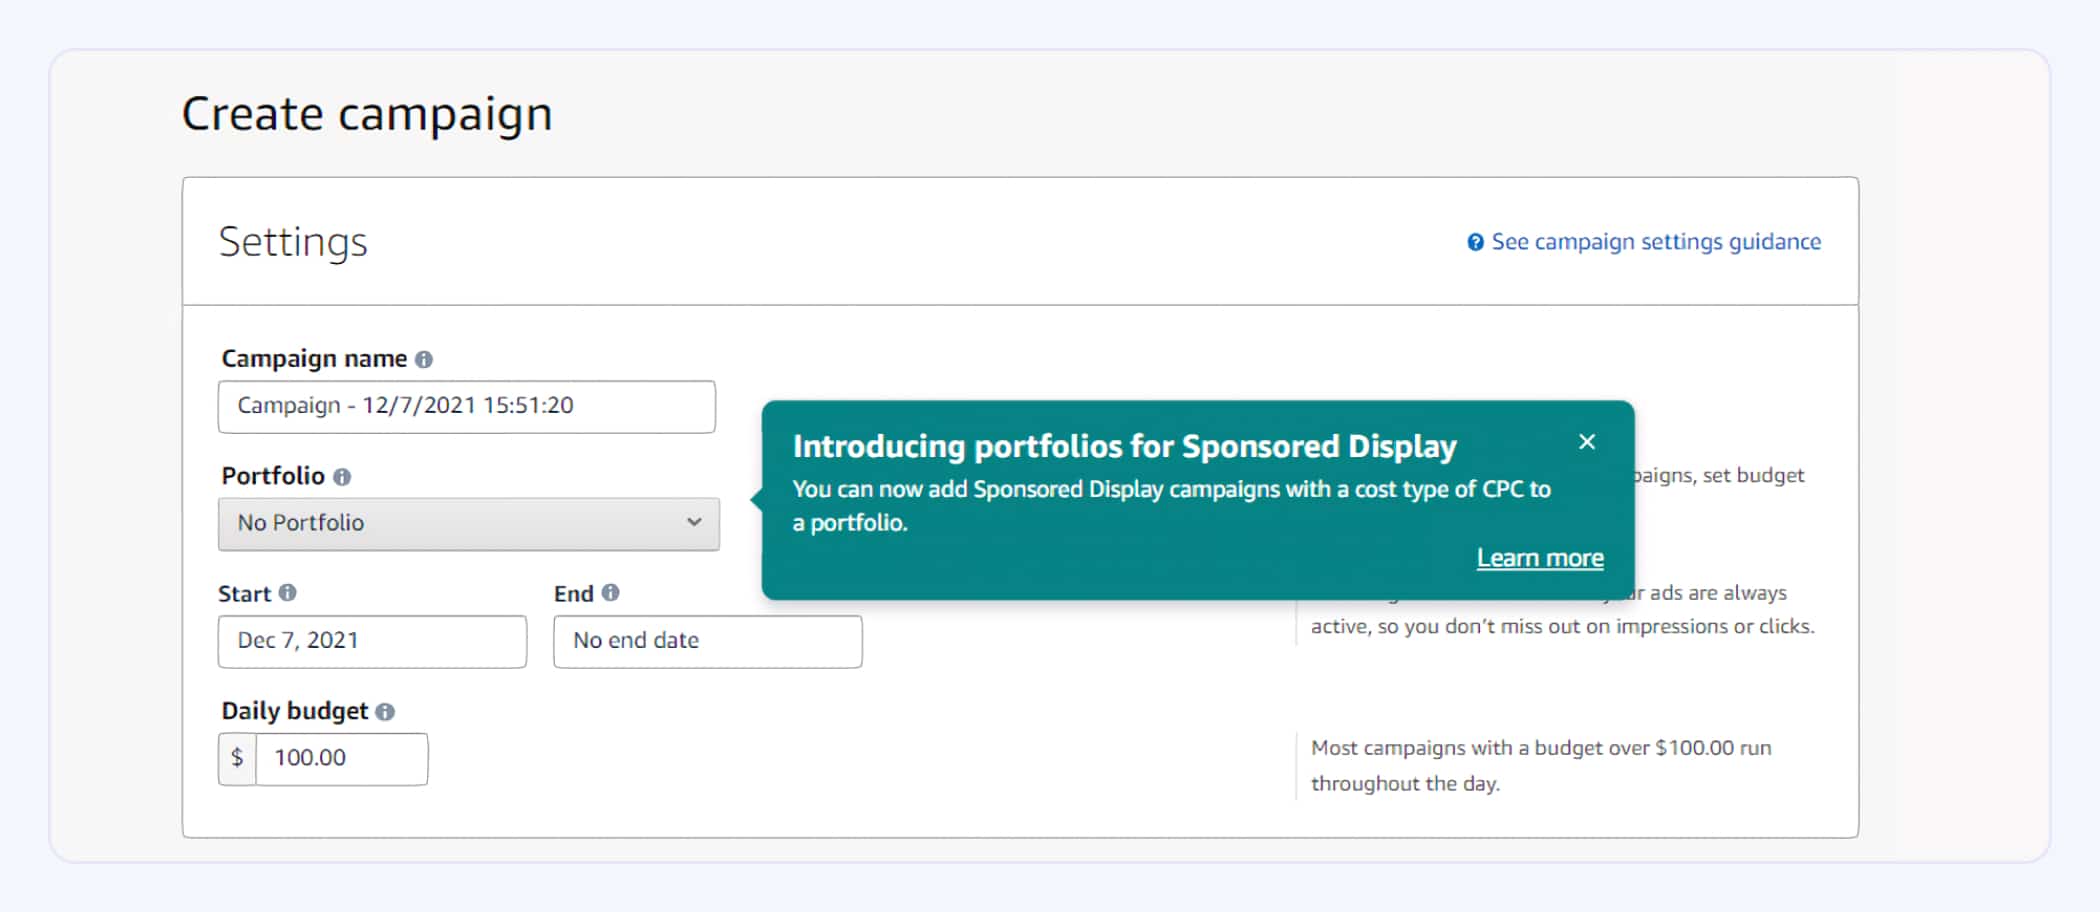
Task: Click the Introducing portfolios popup heading
Action: pyautogui.click(x=1125, y=446)
